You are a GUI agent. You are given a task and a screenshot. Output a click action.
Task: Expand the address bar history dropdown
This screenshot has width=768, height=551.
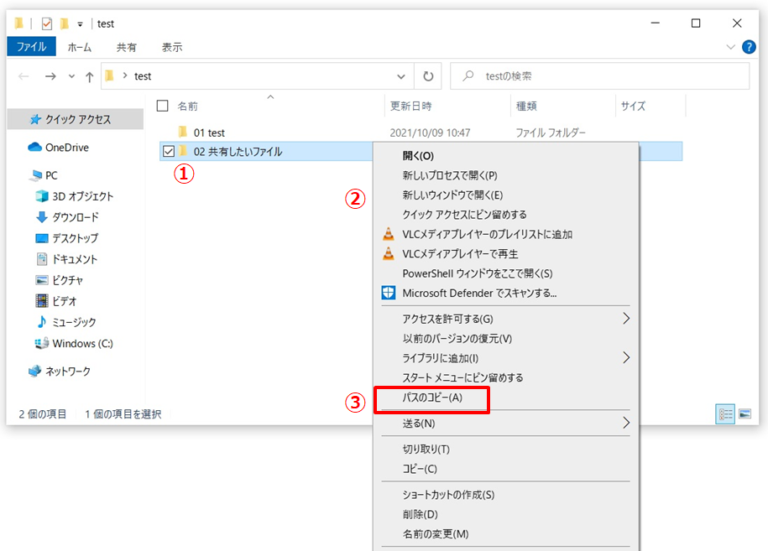401,76
